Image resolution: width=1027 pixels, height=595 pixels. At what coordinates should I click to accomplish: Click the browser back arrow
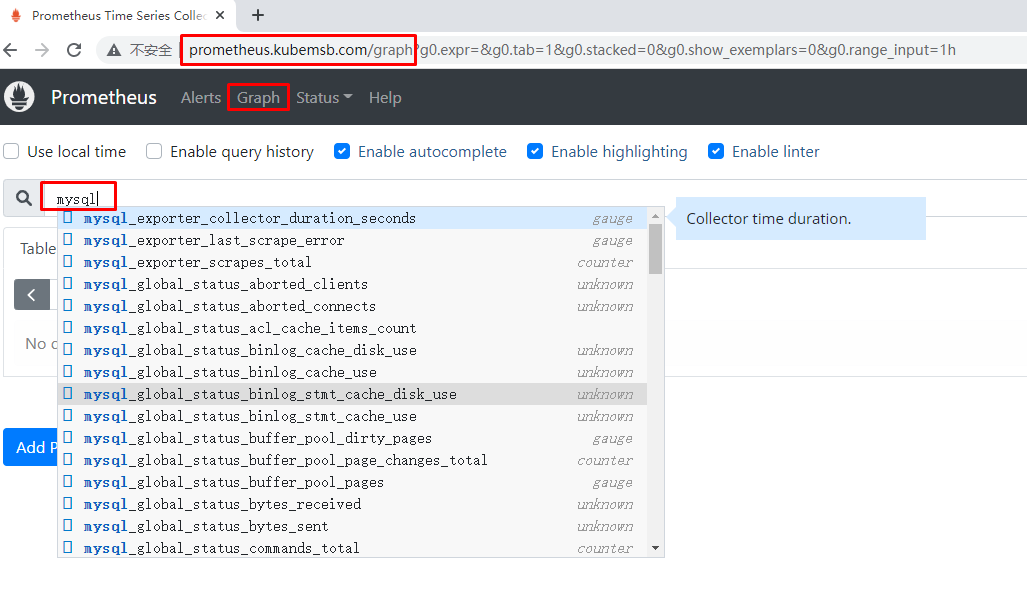pyautogui.click(x=10, y=50)
